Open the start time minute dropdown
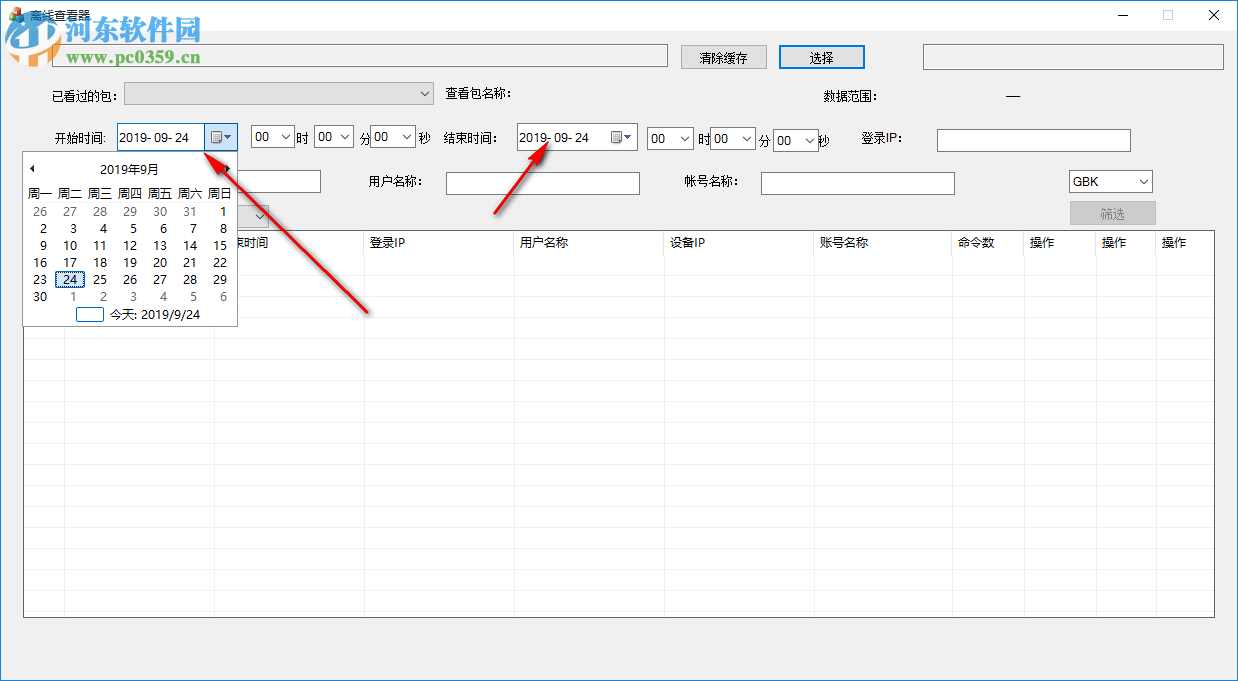This screenshot has width=1238, height=681. 346,136
